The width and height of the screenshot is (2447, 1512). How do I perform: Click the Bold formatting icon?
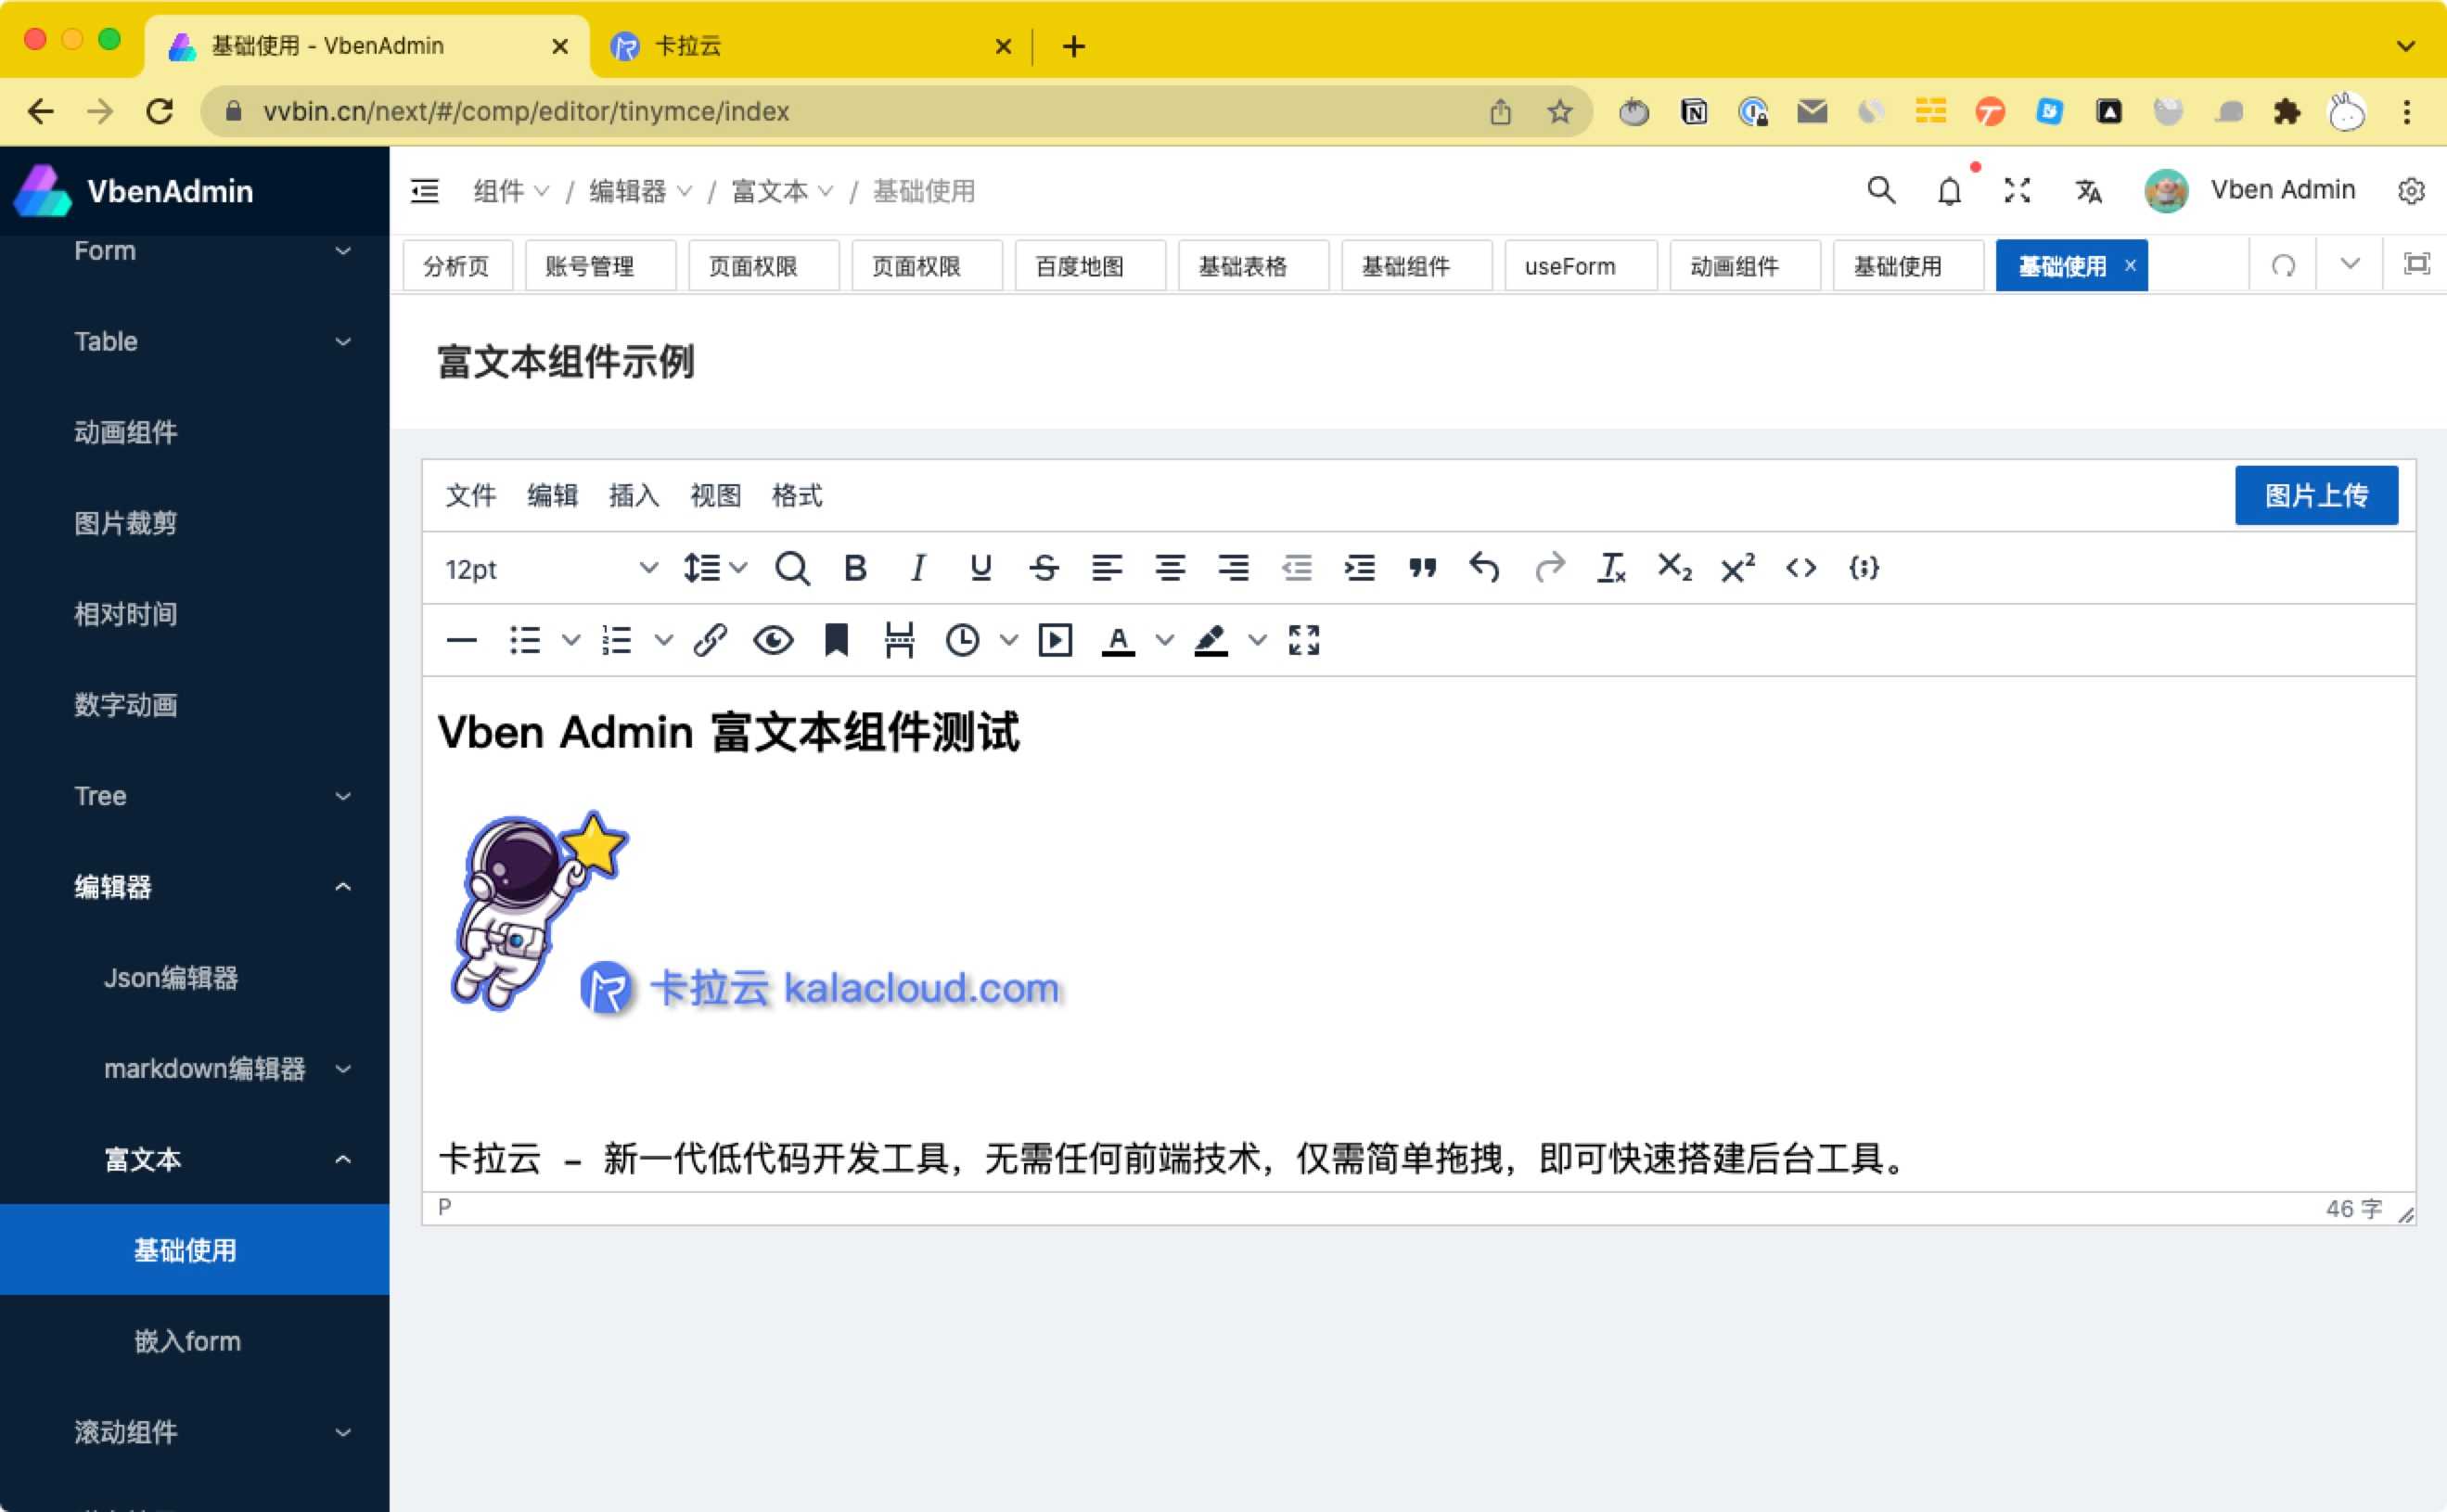854,568
